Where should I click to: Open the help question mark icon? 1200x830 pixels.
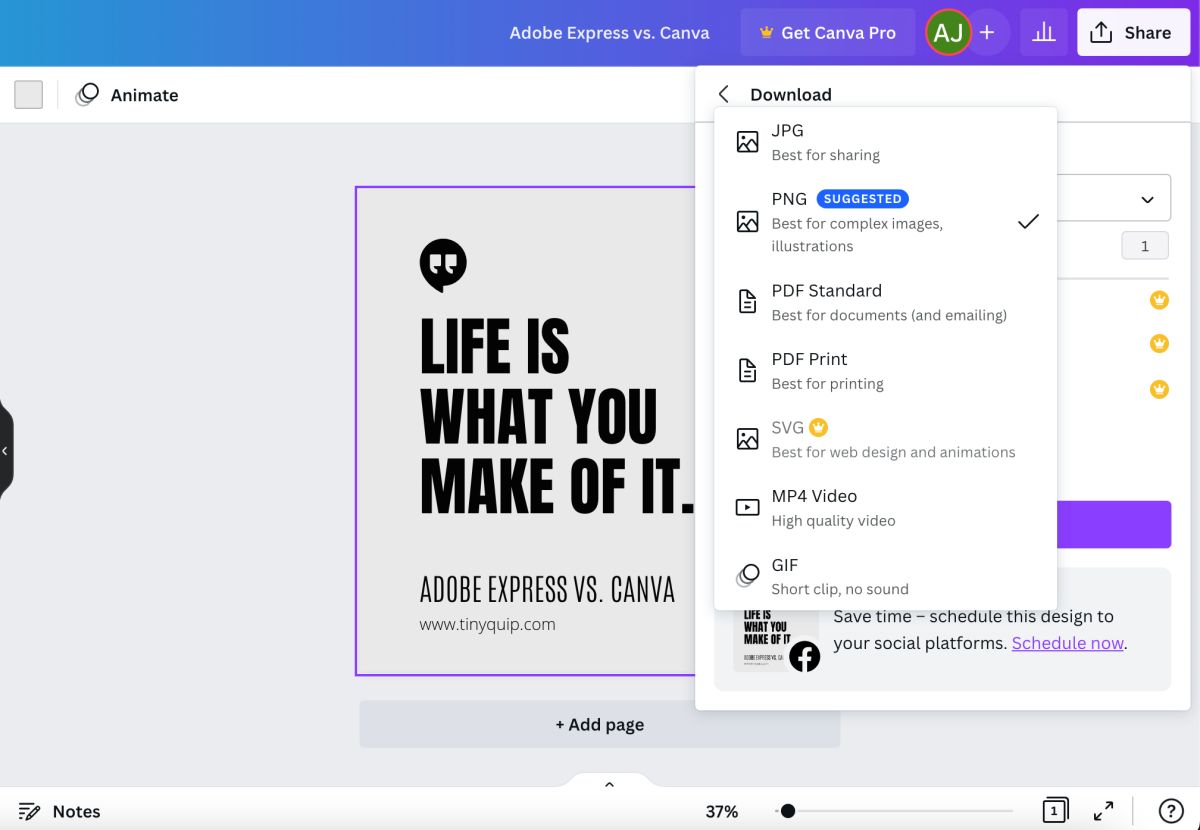(x=1170, y=811)
